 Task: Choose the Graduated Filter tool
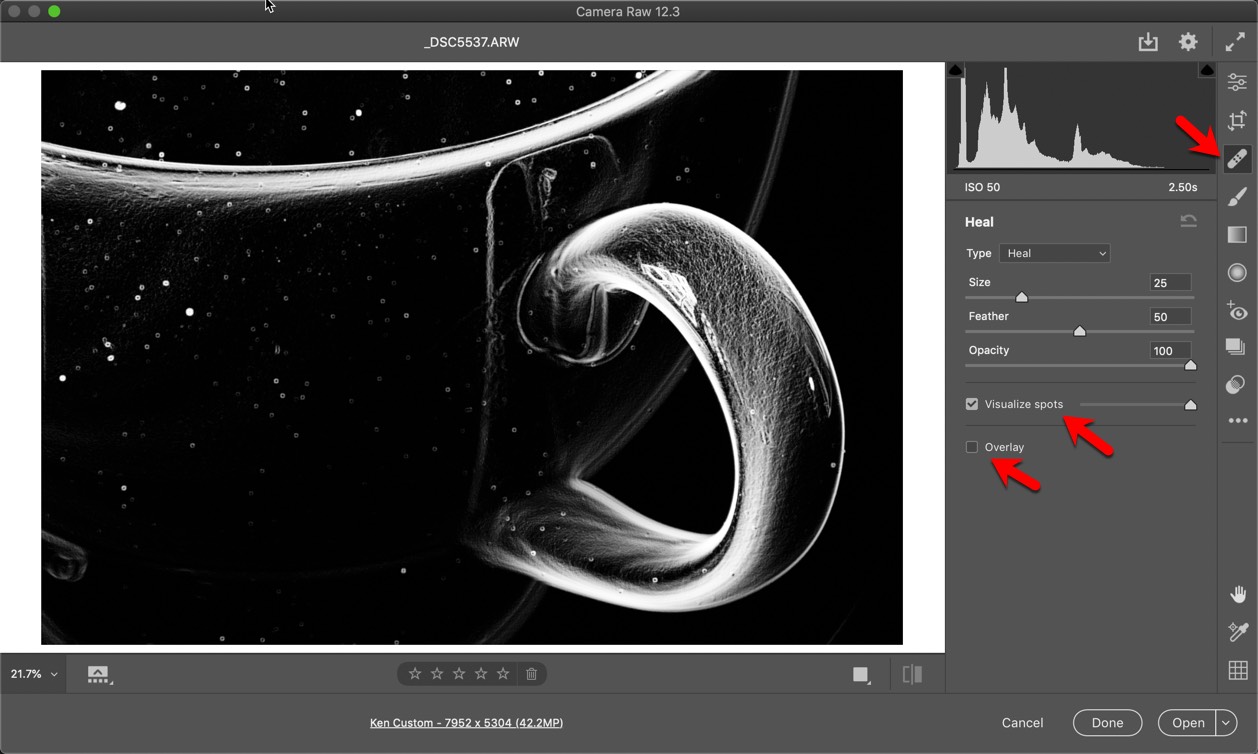[x=1237, y=235]
